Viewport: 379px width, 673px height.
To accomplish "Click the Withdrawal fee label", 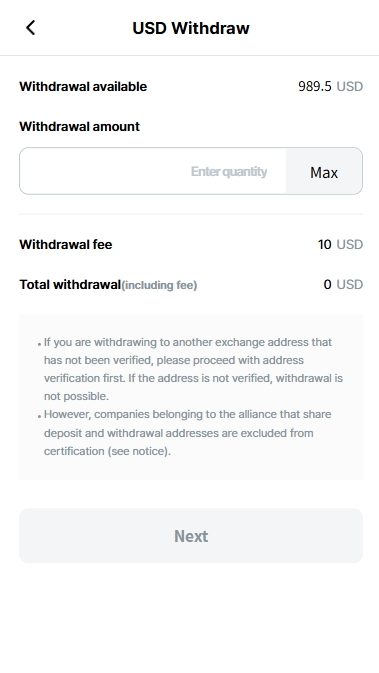I will [66, 245].
